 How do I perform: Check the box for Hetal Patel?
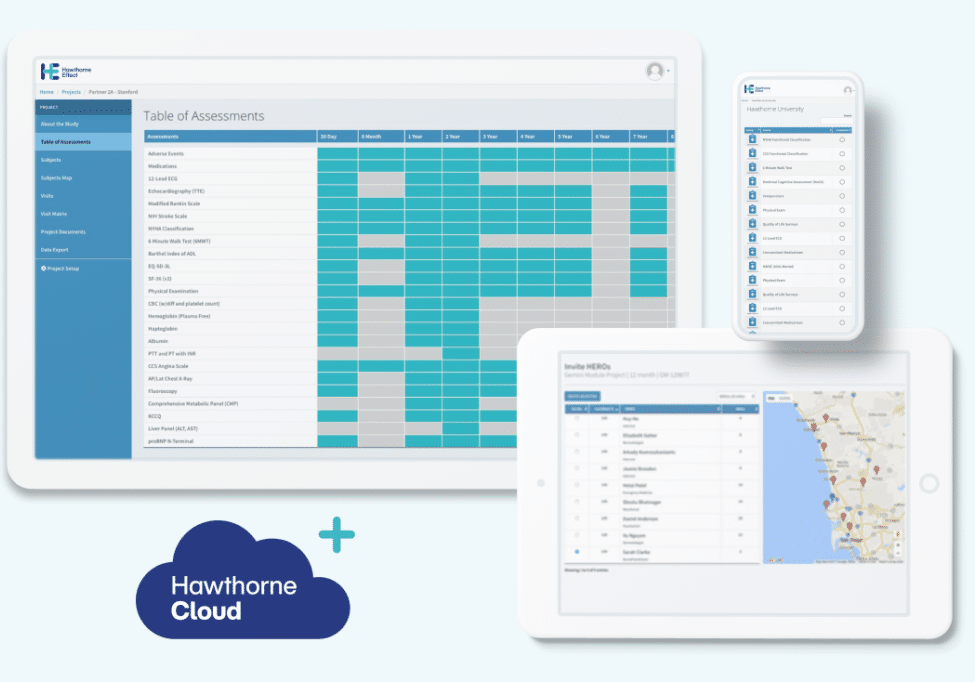[576, 485]
